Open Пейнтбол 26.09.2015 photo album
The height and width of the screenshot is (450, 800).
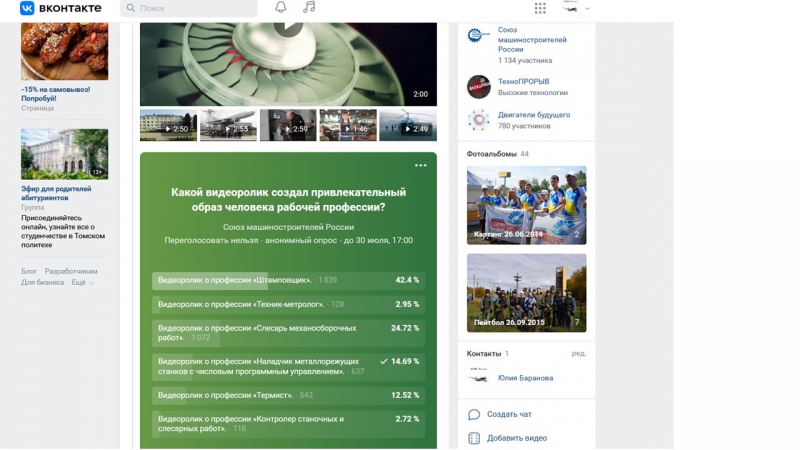tap(527, 293)
